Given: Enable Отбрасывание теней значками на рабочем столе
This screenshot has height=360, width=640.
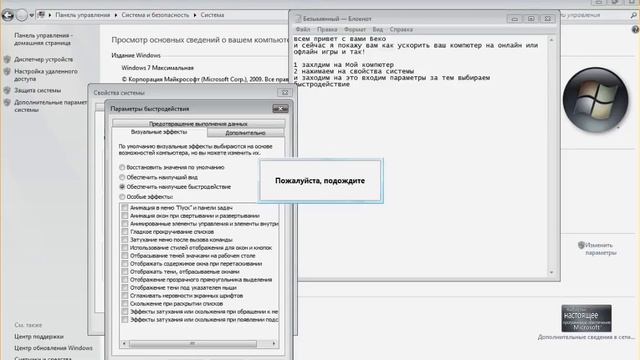Looking at the screenshot, I should coord(125,256).
